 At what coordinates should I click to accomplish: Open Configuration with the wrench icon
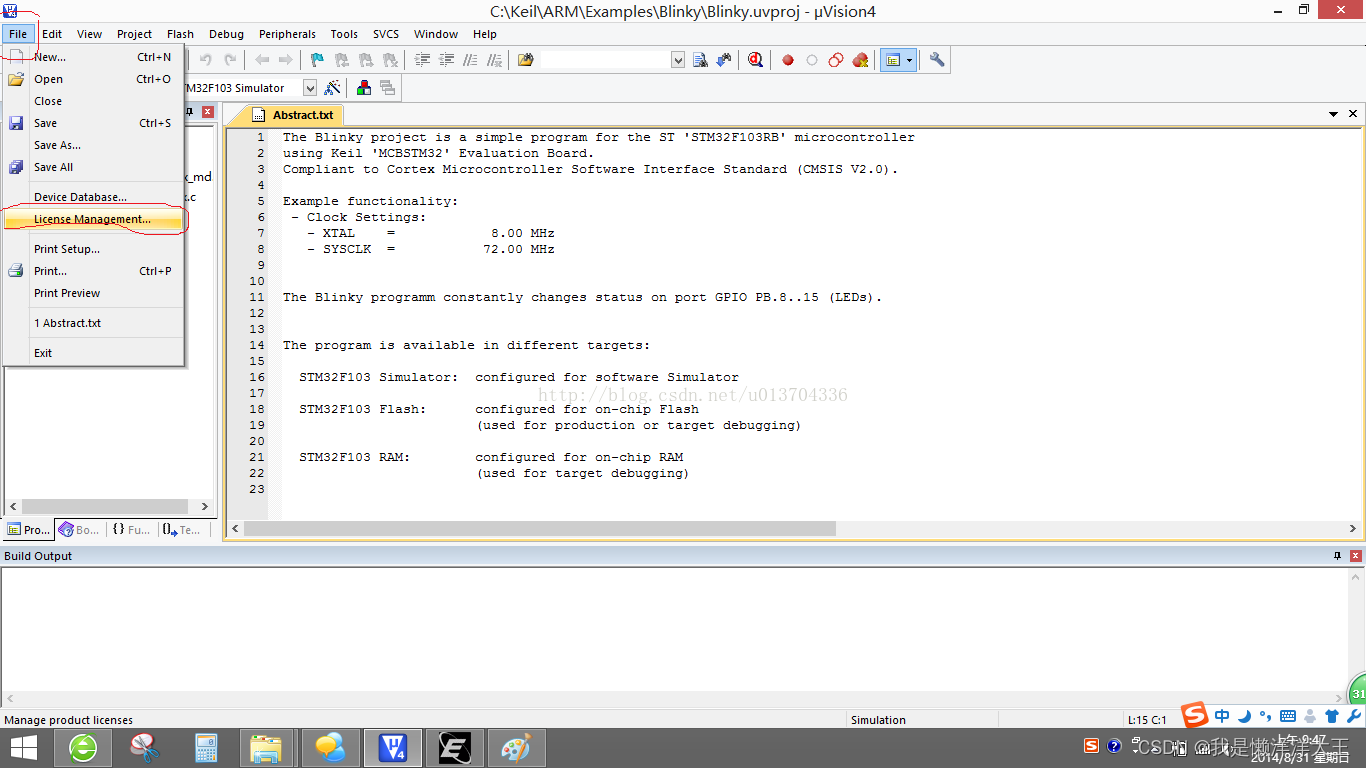pos(937,60)
